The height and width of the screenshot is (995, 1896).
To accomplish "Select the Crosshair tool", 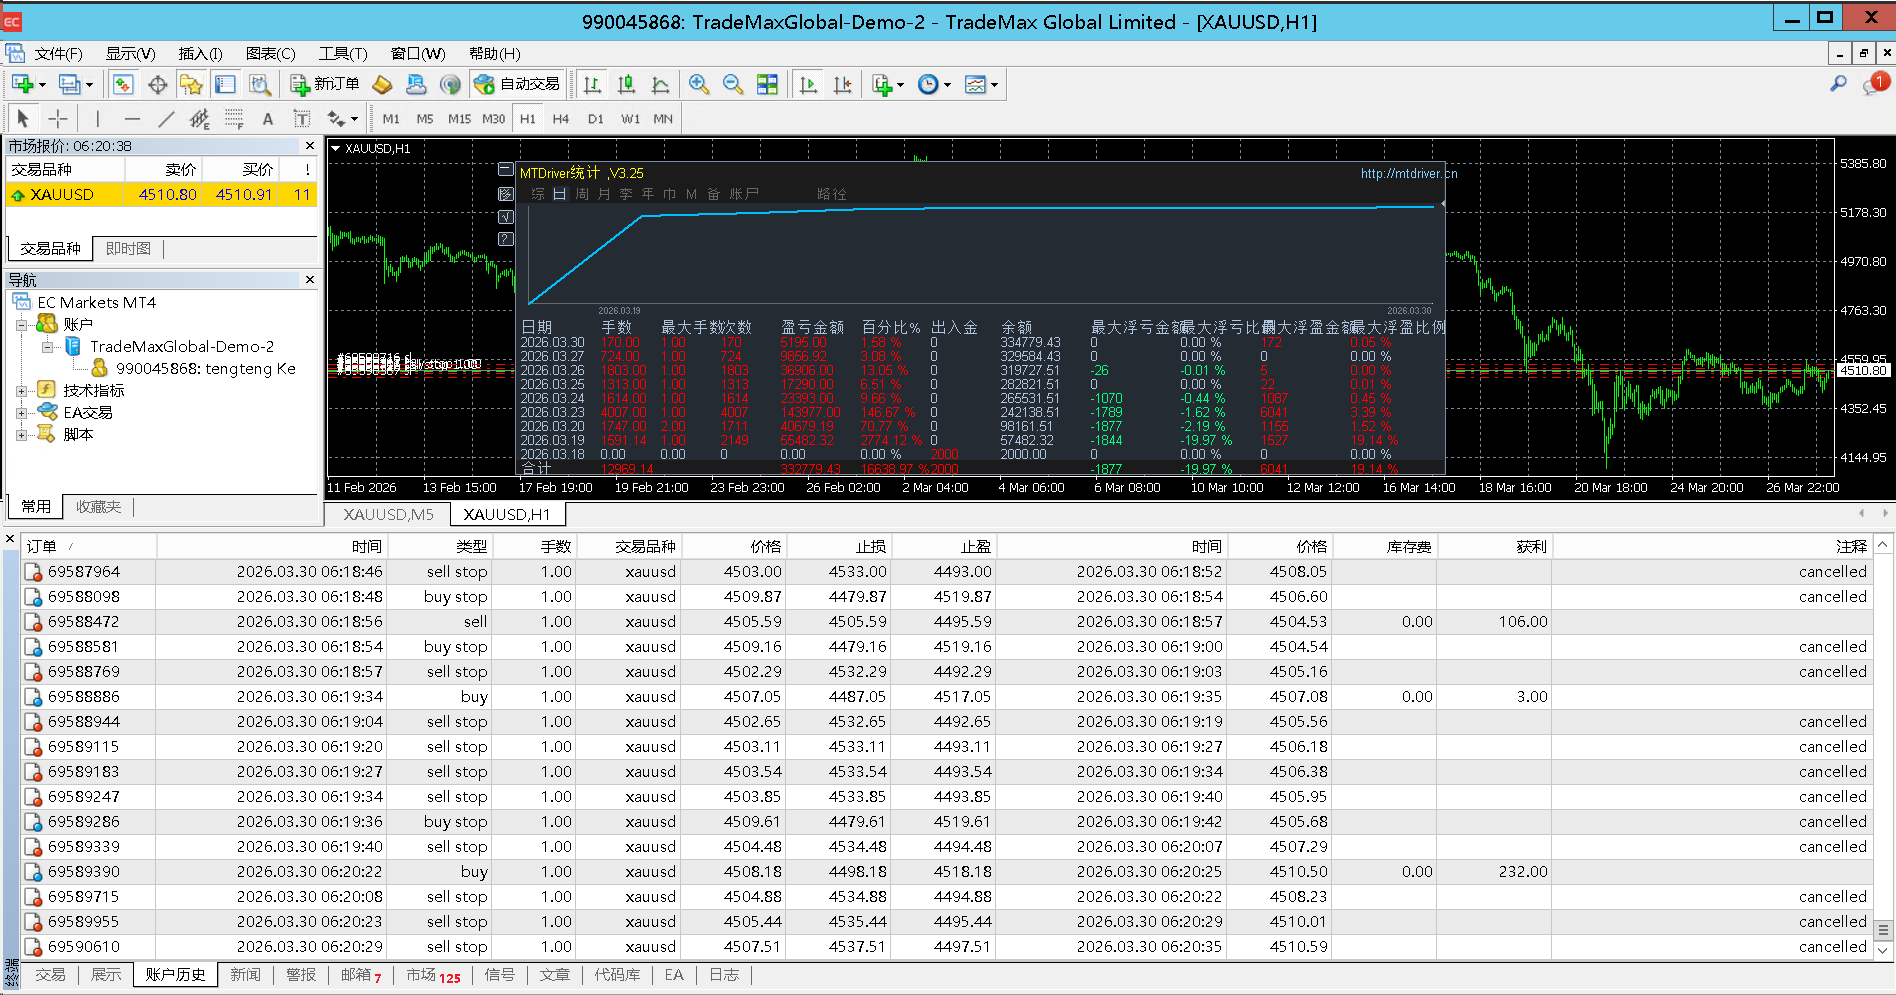I will 58,119.
